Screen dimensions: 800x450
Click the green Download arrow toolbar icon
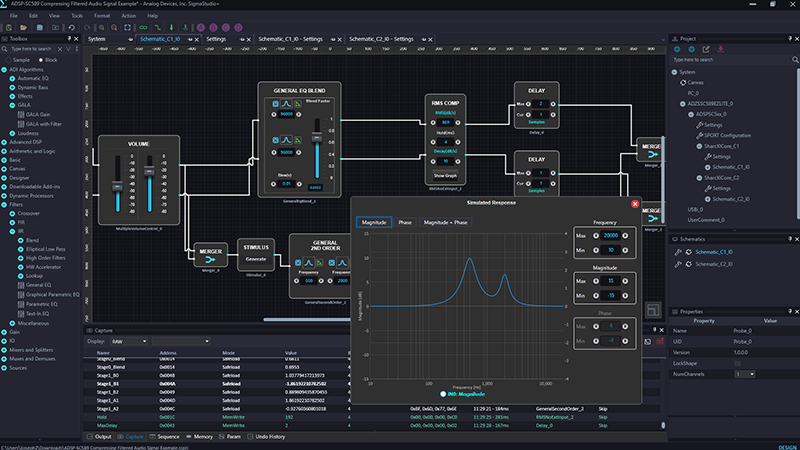[x=172, y=28]
